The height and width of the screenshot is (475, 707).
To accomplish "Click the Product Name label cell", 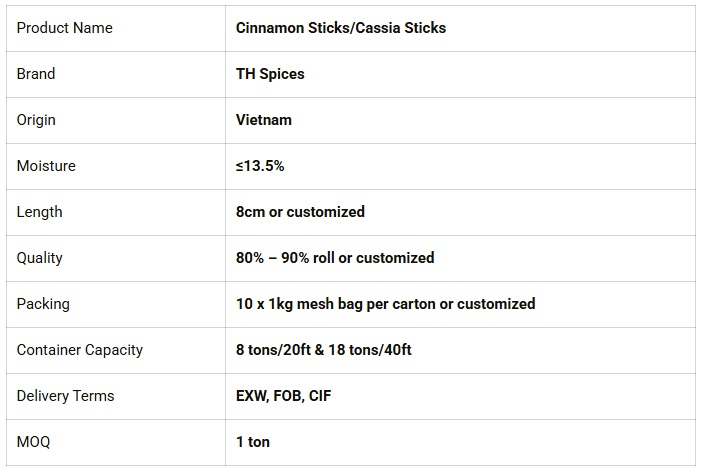I will 65,28.
